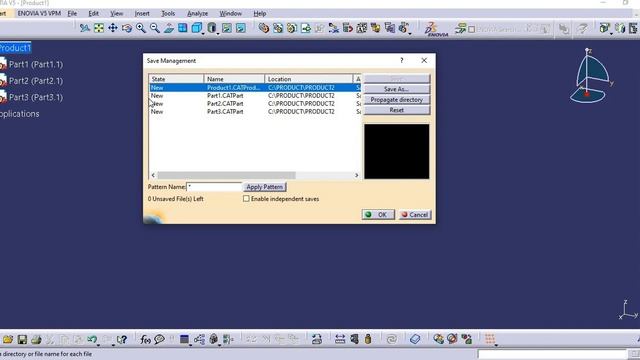The width and height of the screenshot is (640, 360).
Task: Select the Product1.CATProduct row
Action: [255, 87]
